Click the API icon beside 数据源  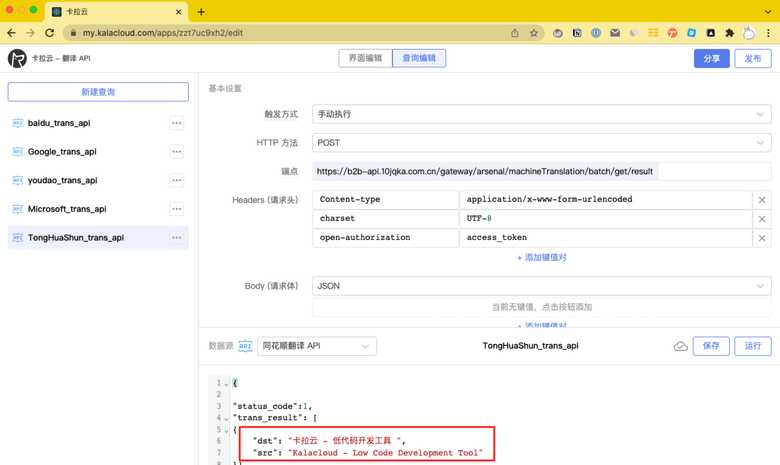pos(245,346)
